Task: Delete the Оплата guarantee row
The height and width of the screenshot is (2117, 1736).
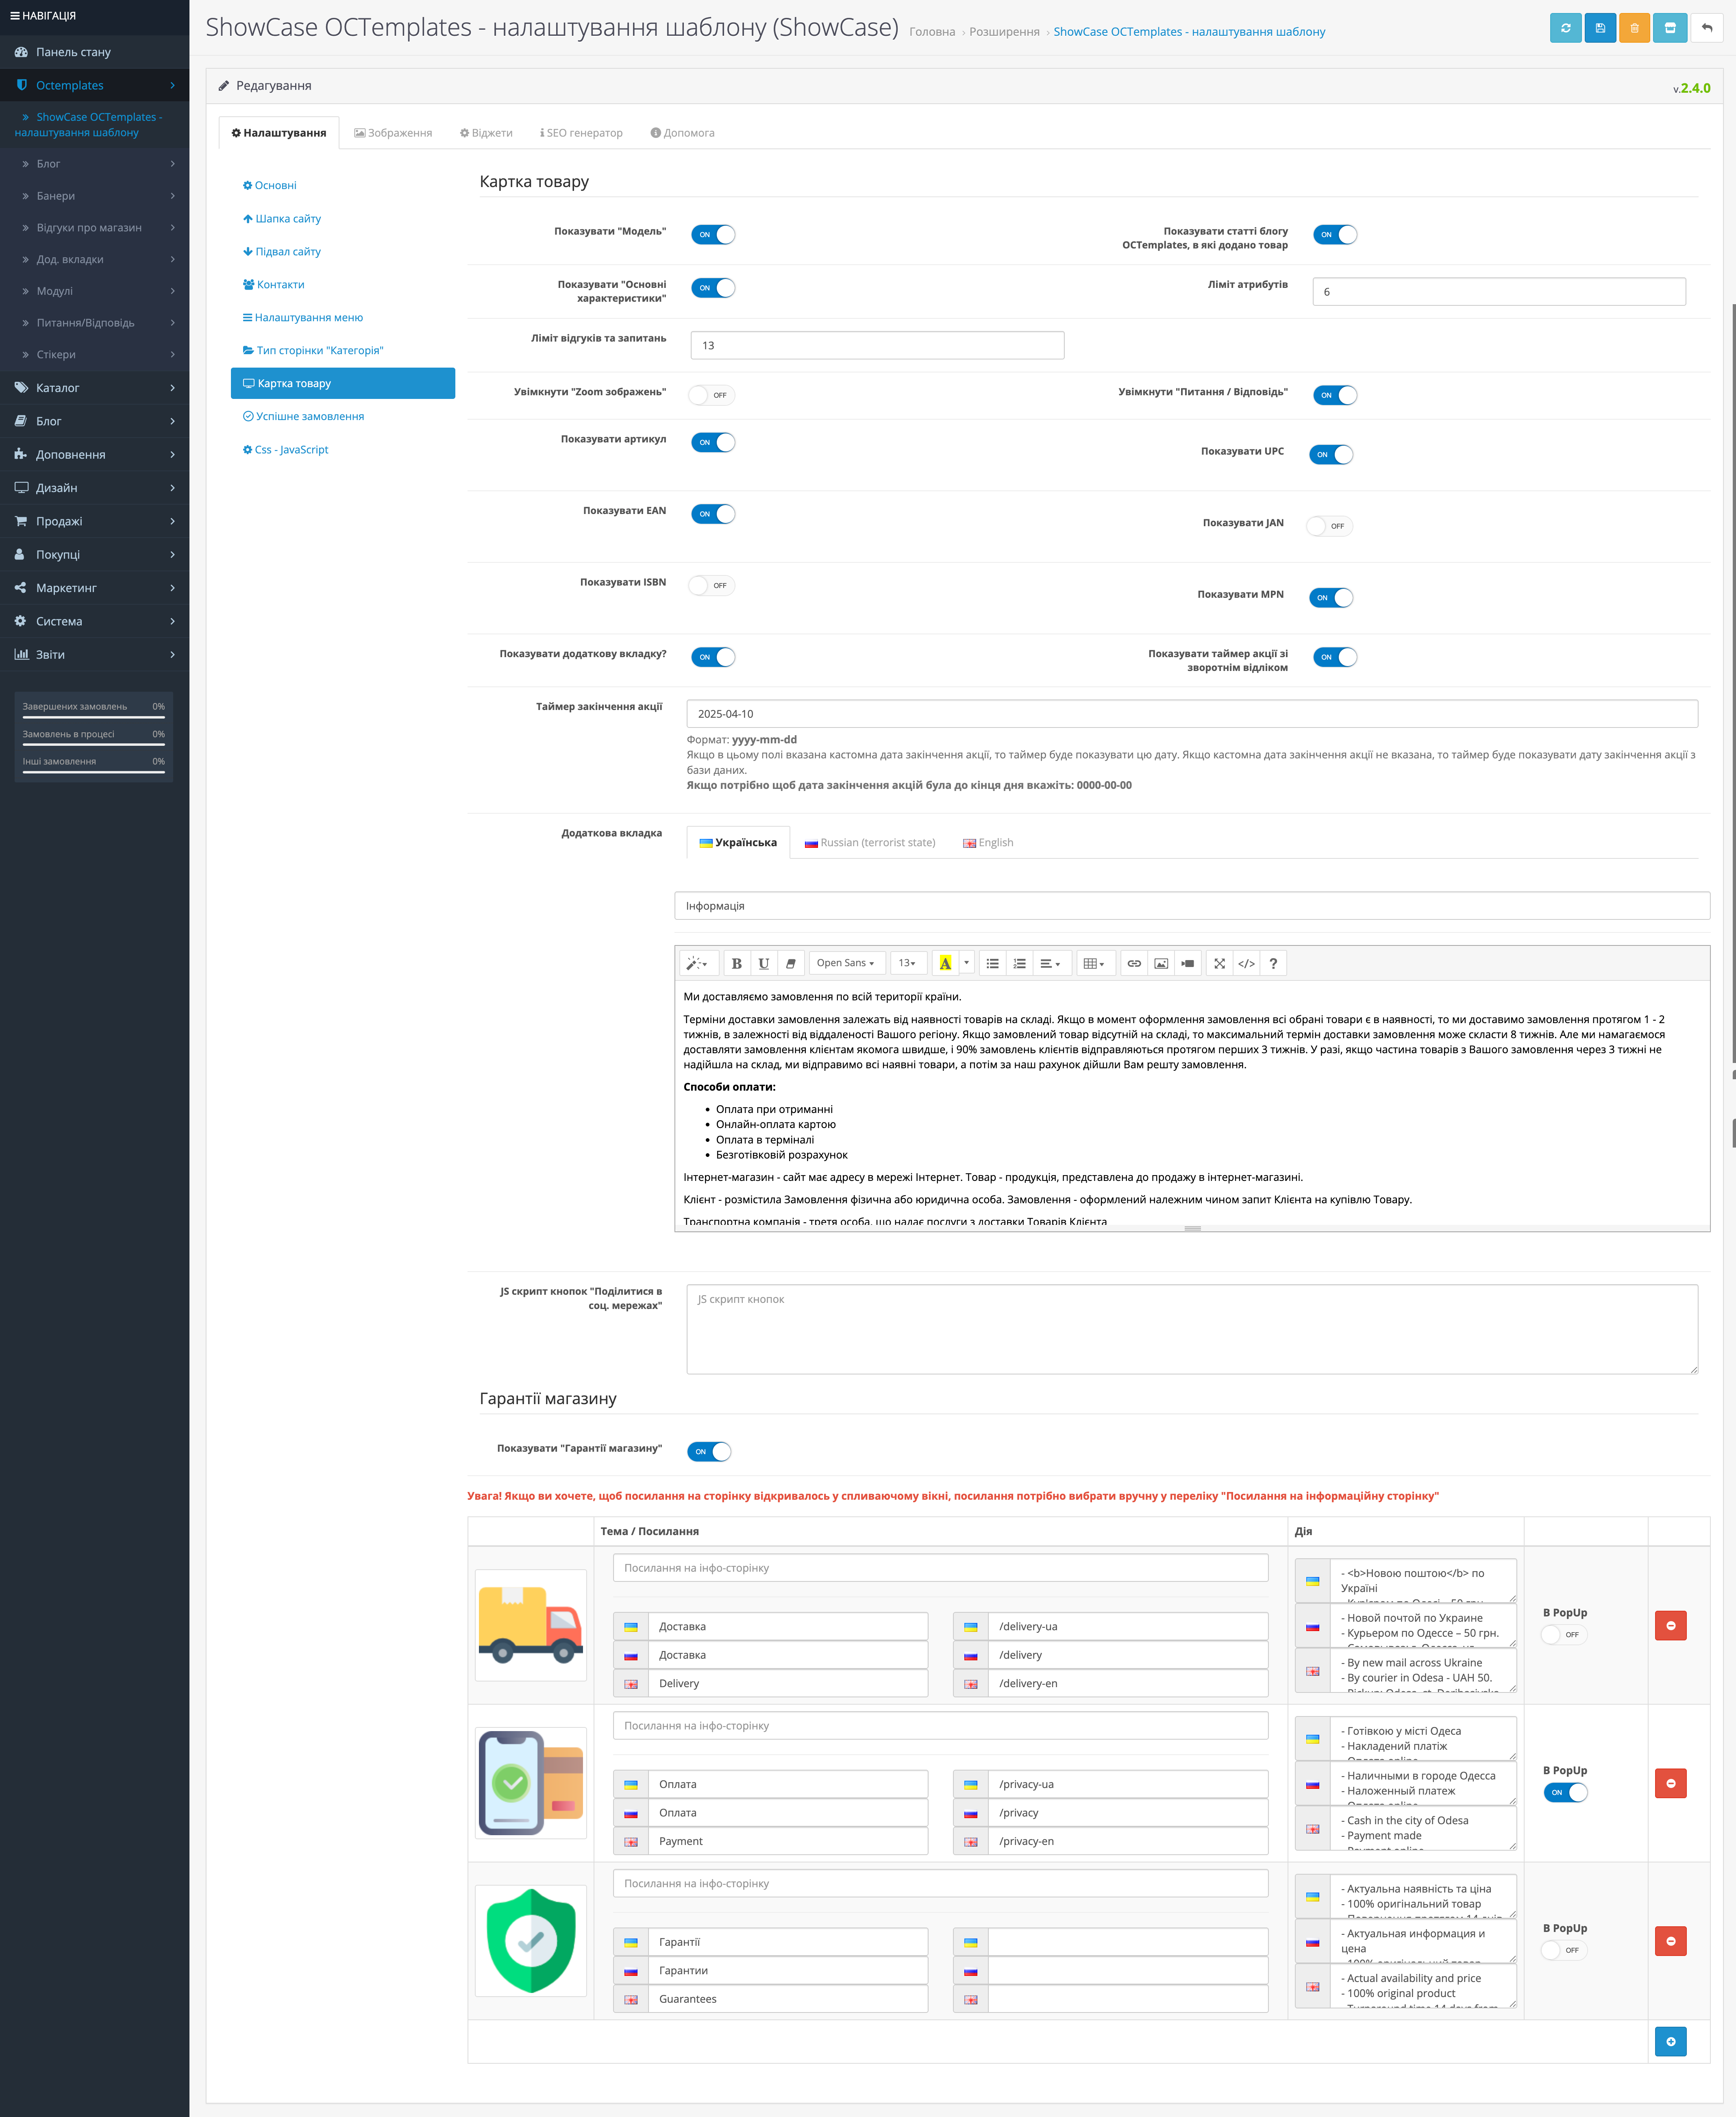Action: coord(1670,1783)
